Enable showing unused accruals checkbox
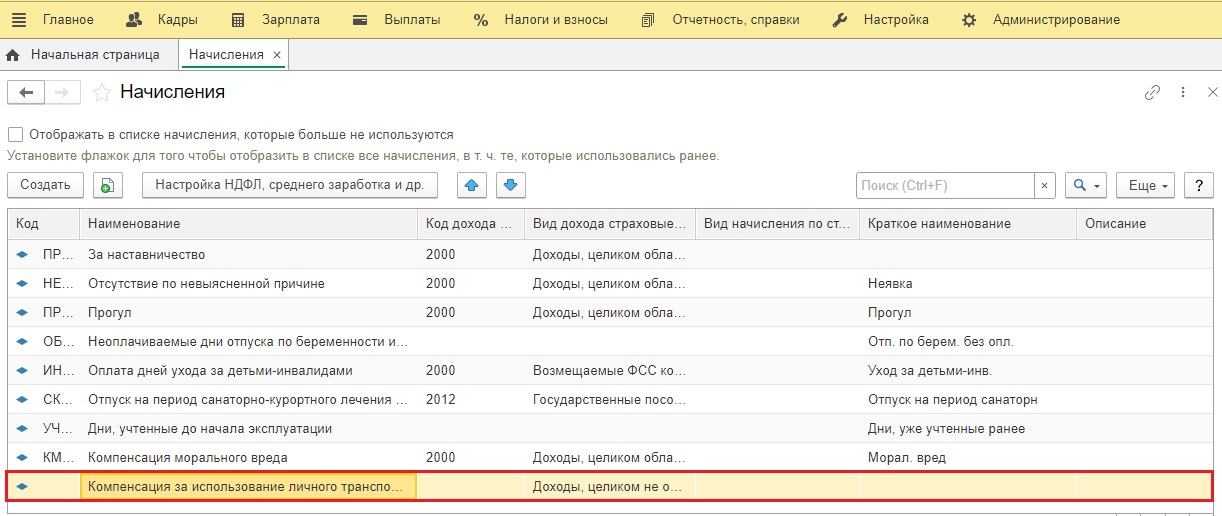This screenshot has width=1222, height=516. click(15, 134)
